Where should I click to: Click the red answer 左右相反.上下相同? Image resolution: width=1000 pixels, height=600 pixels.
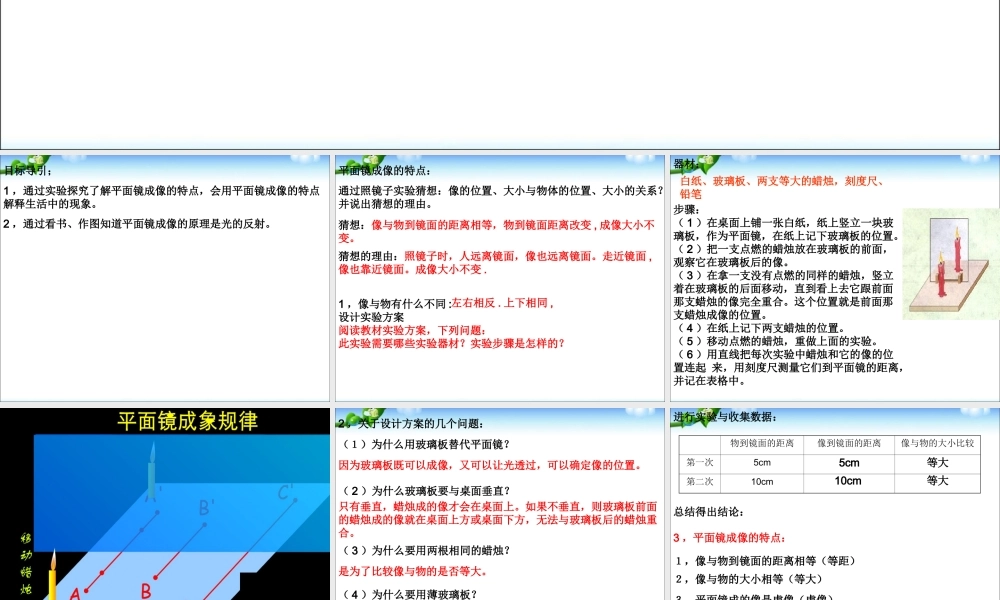[502, 302]
